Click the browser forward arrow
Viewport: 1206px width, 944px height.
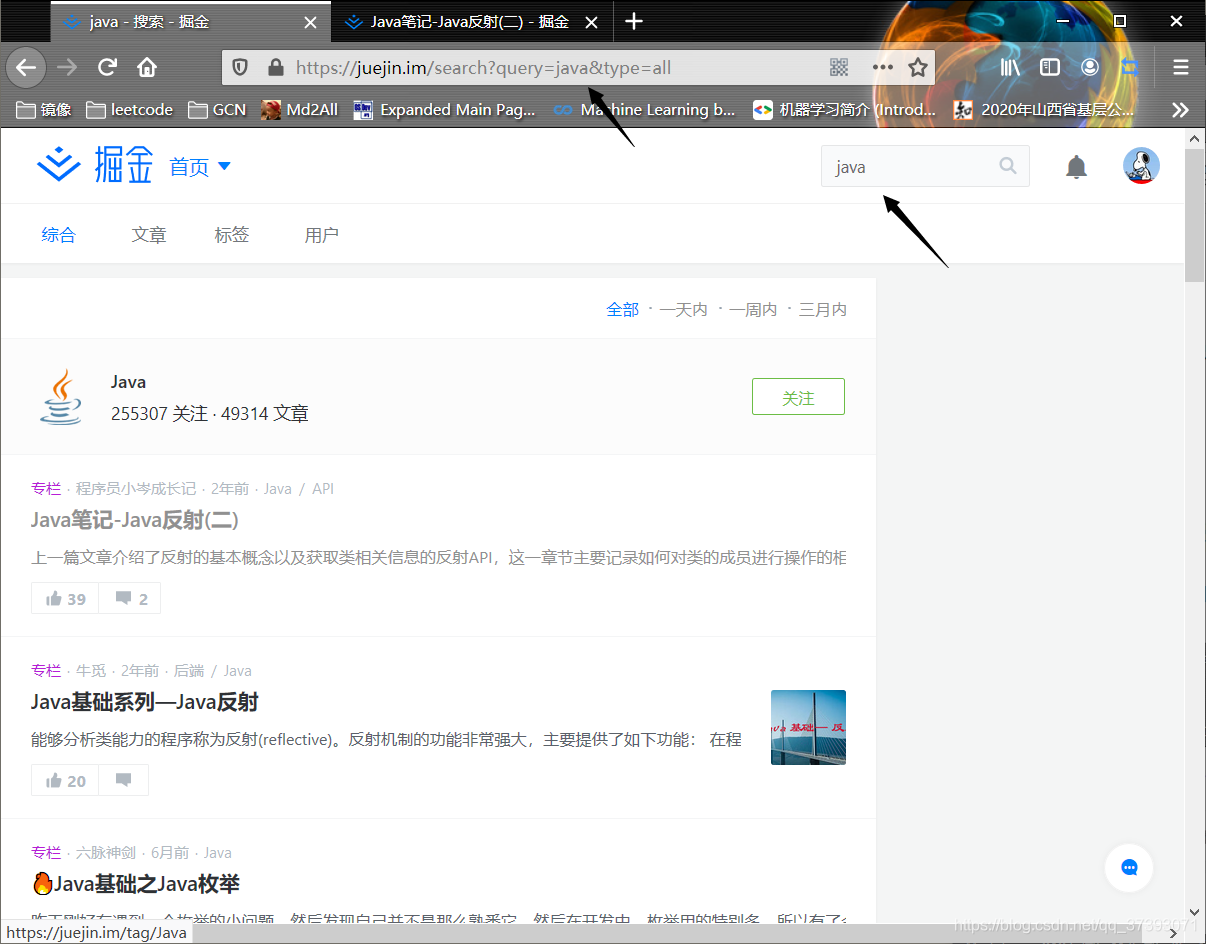coord(67,68)
